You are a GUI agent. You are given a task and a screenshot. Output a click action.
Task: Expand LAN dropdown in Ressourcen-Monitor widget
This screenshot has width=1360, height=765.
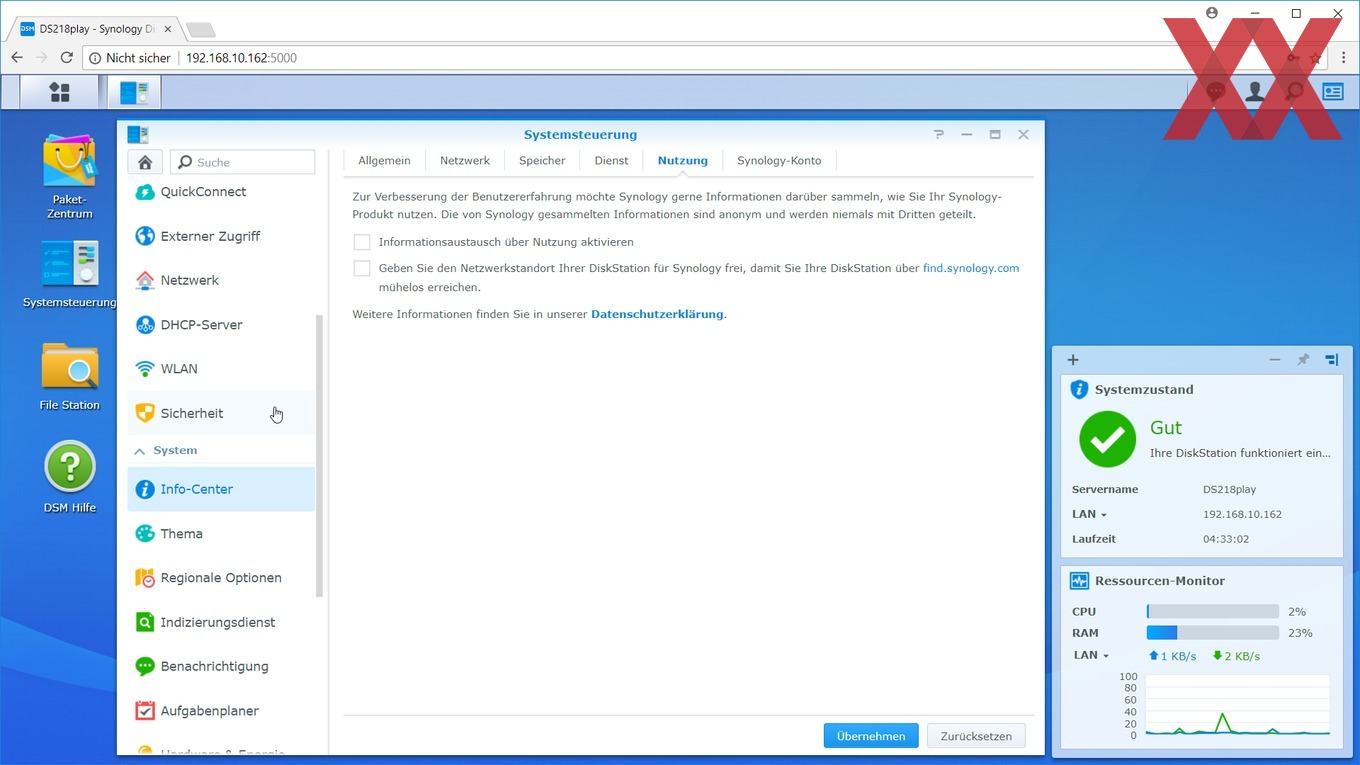point(1092,656)
